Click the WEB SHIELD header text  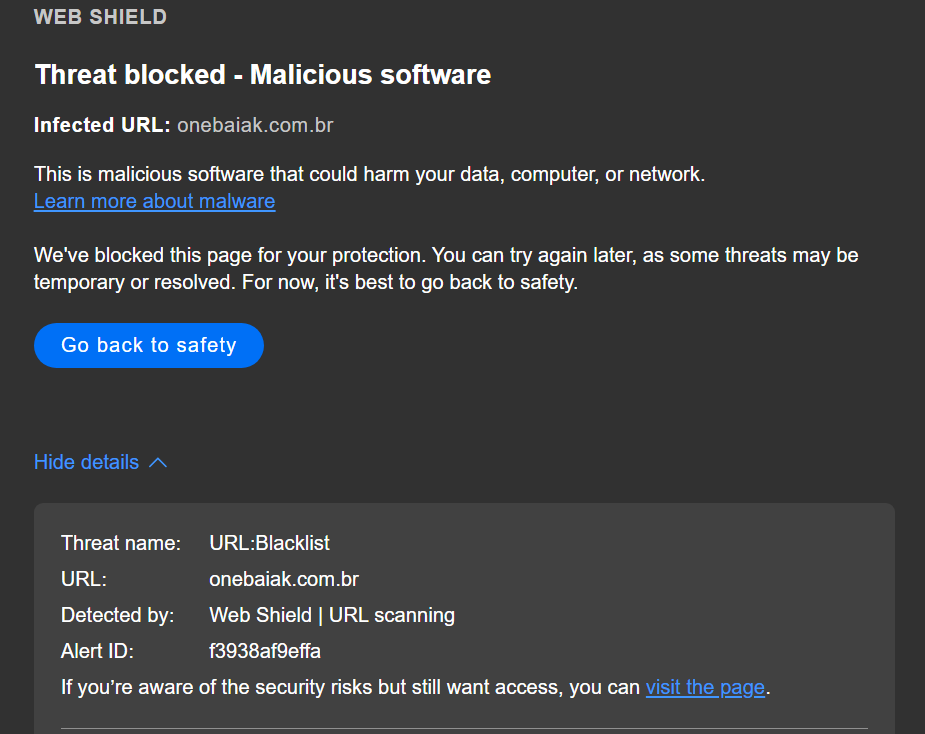tap(100, 17)
